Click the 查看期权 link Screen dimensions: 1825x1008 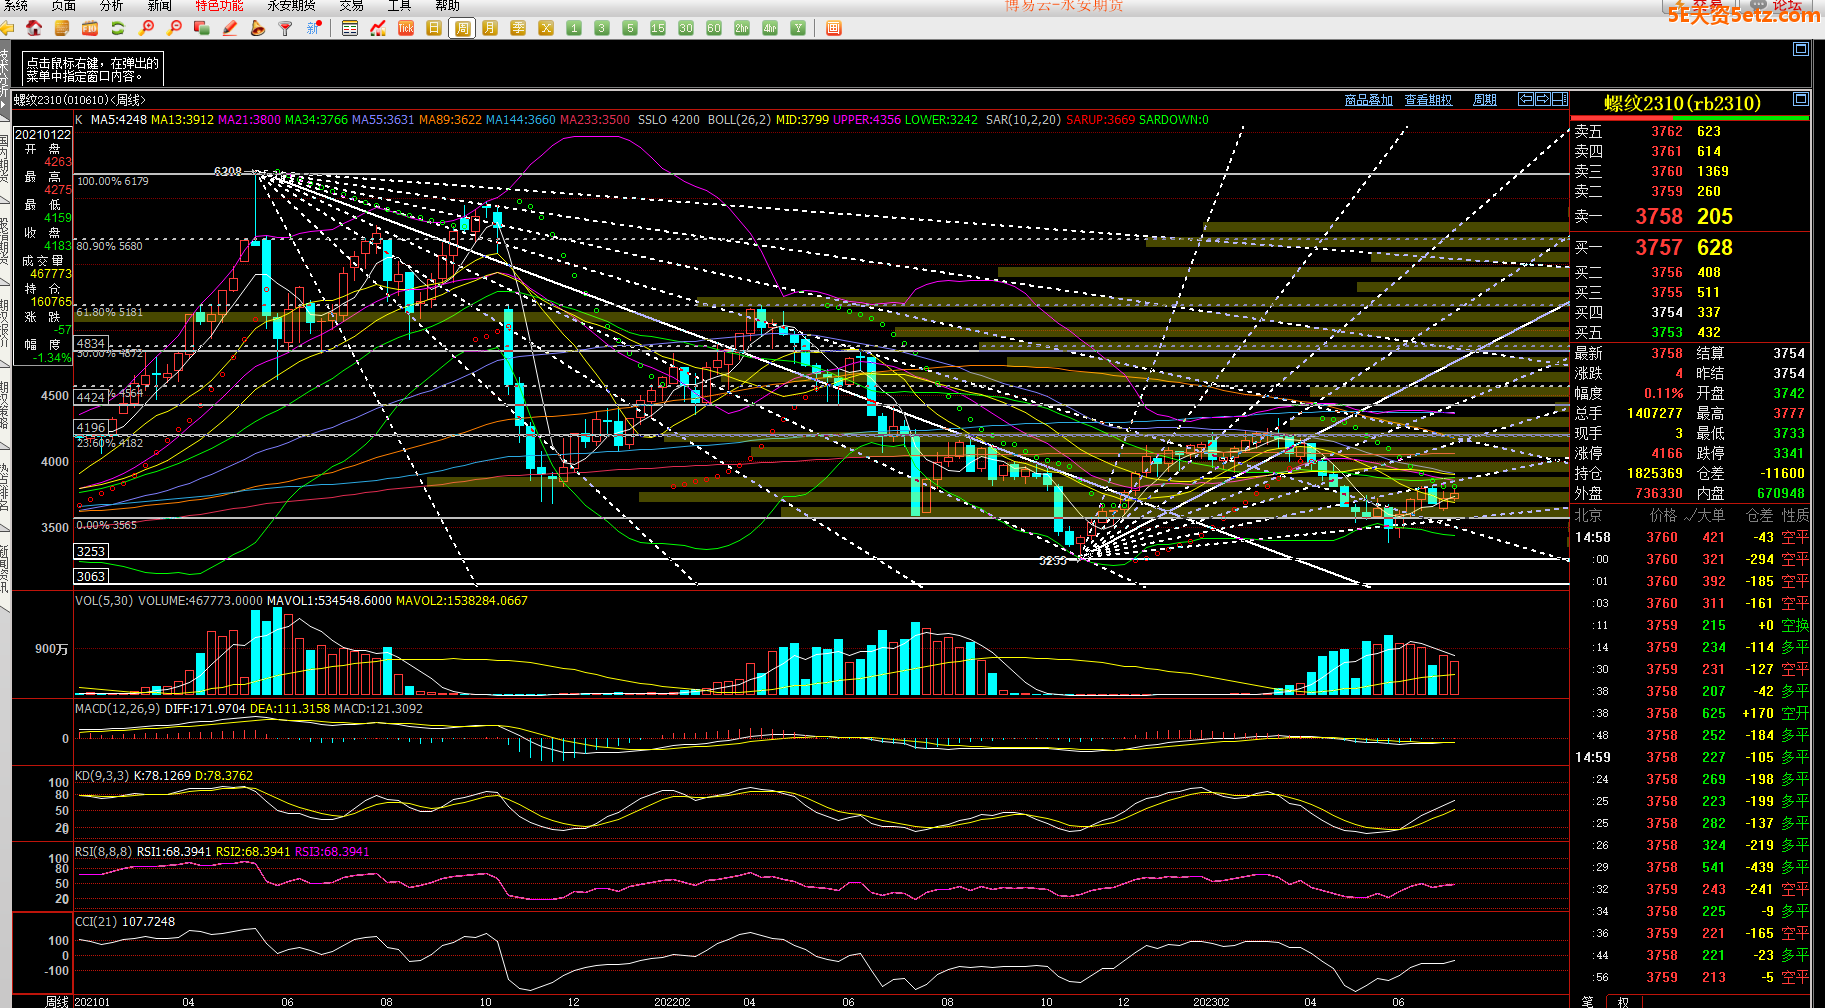[1428, 100]
